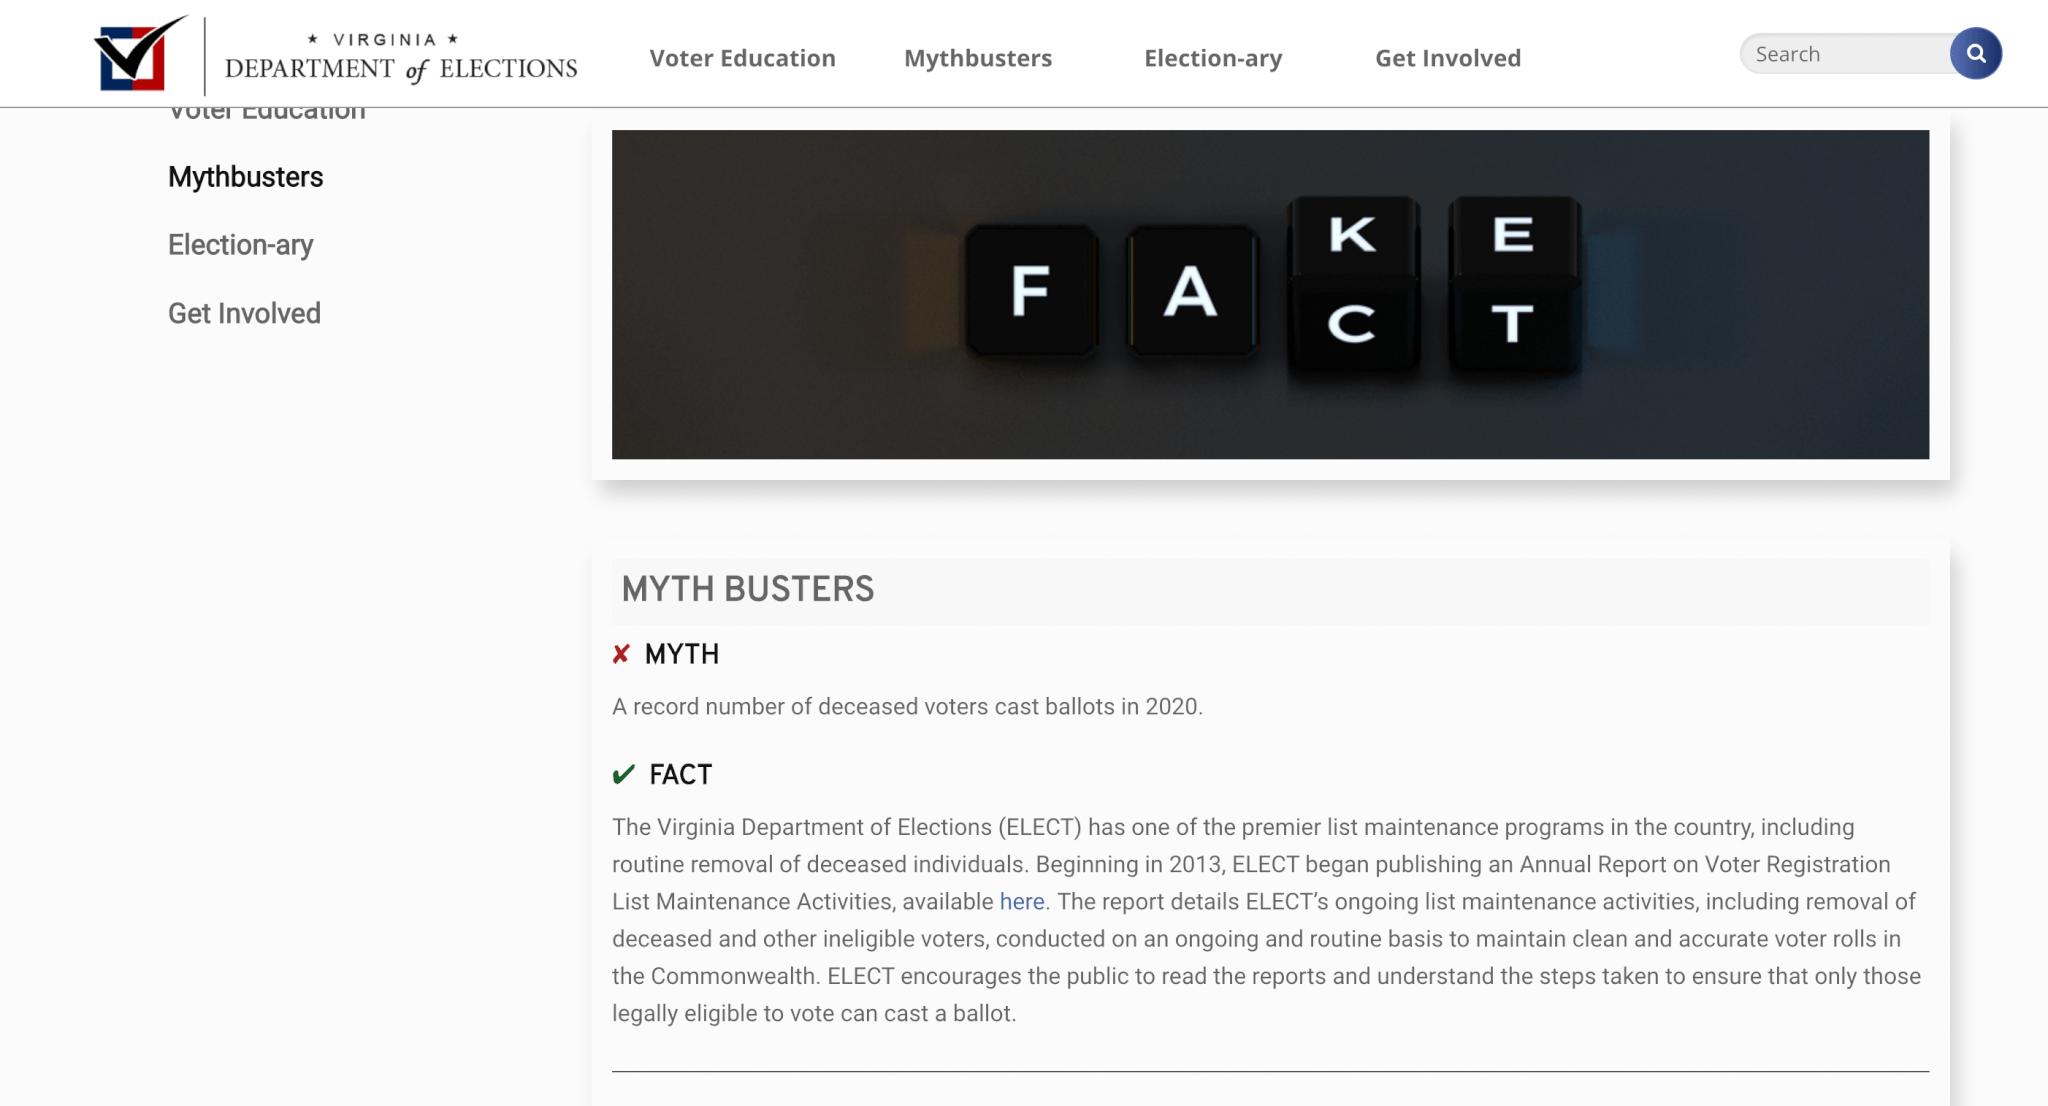The image size is (2048, 1106).
Task: Follow the "here" link to the annual report
Action: click(x=1021, y=902)
